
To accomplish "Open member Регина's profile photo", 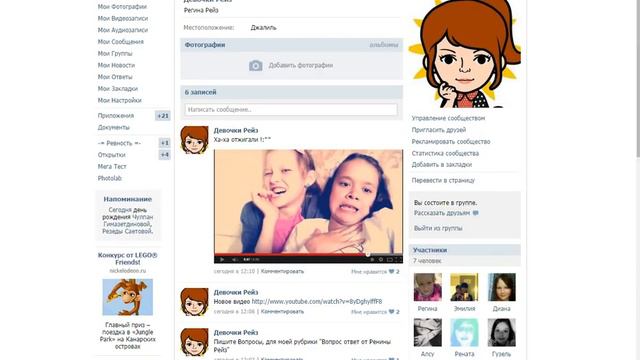I will click(427, 287).
